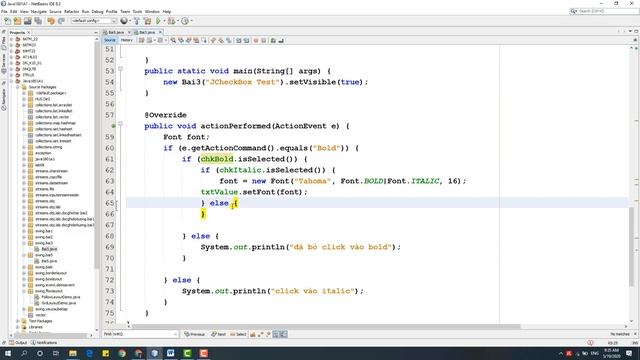Click the Debug Project toolbar icon
Viewport: 640px width, 360px height.
171,21
